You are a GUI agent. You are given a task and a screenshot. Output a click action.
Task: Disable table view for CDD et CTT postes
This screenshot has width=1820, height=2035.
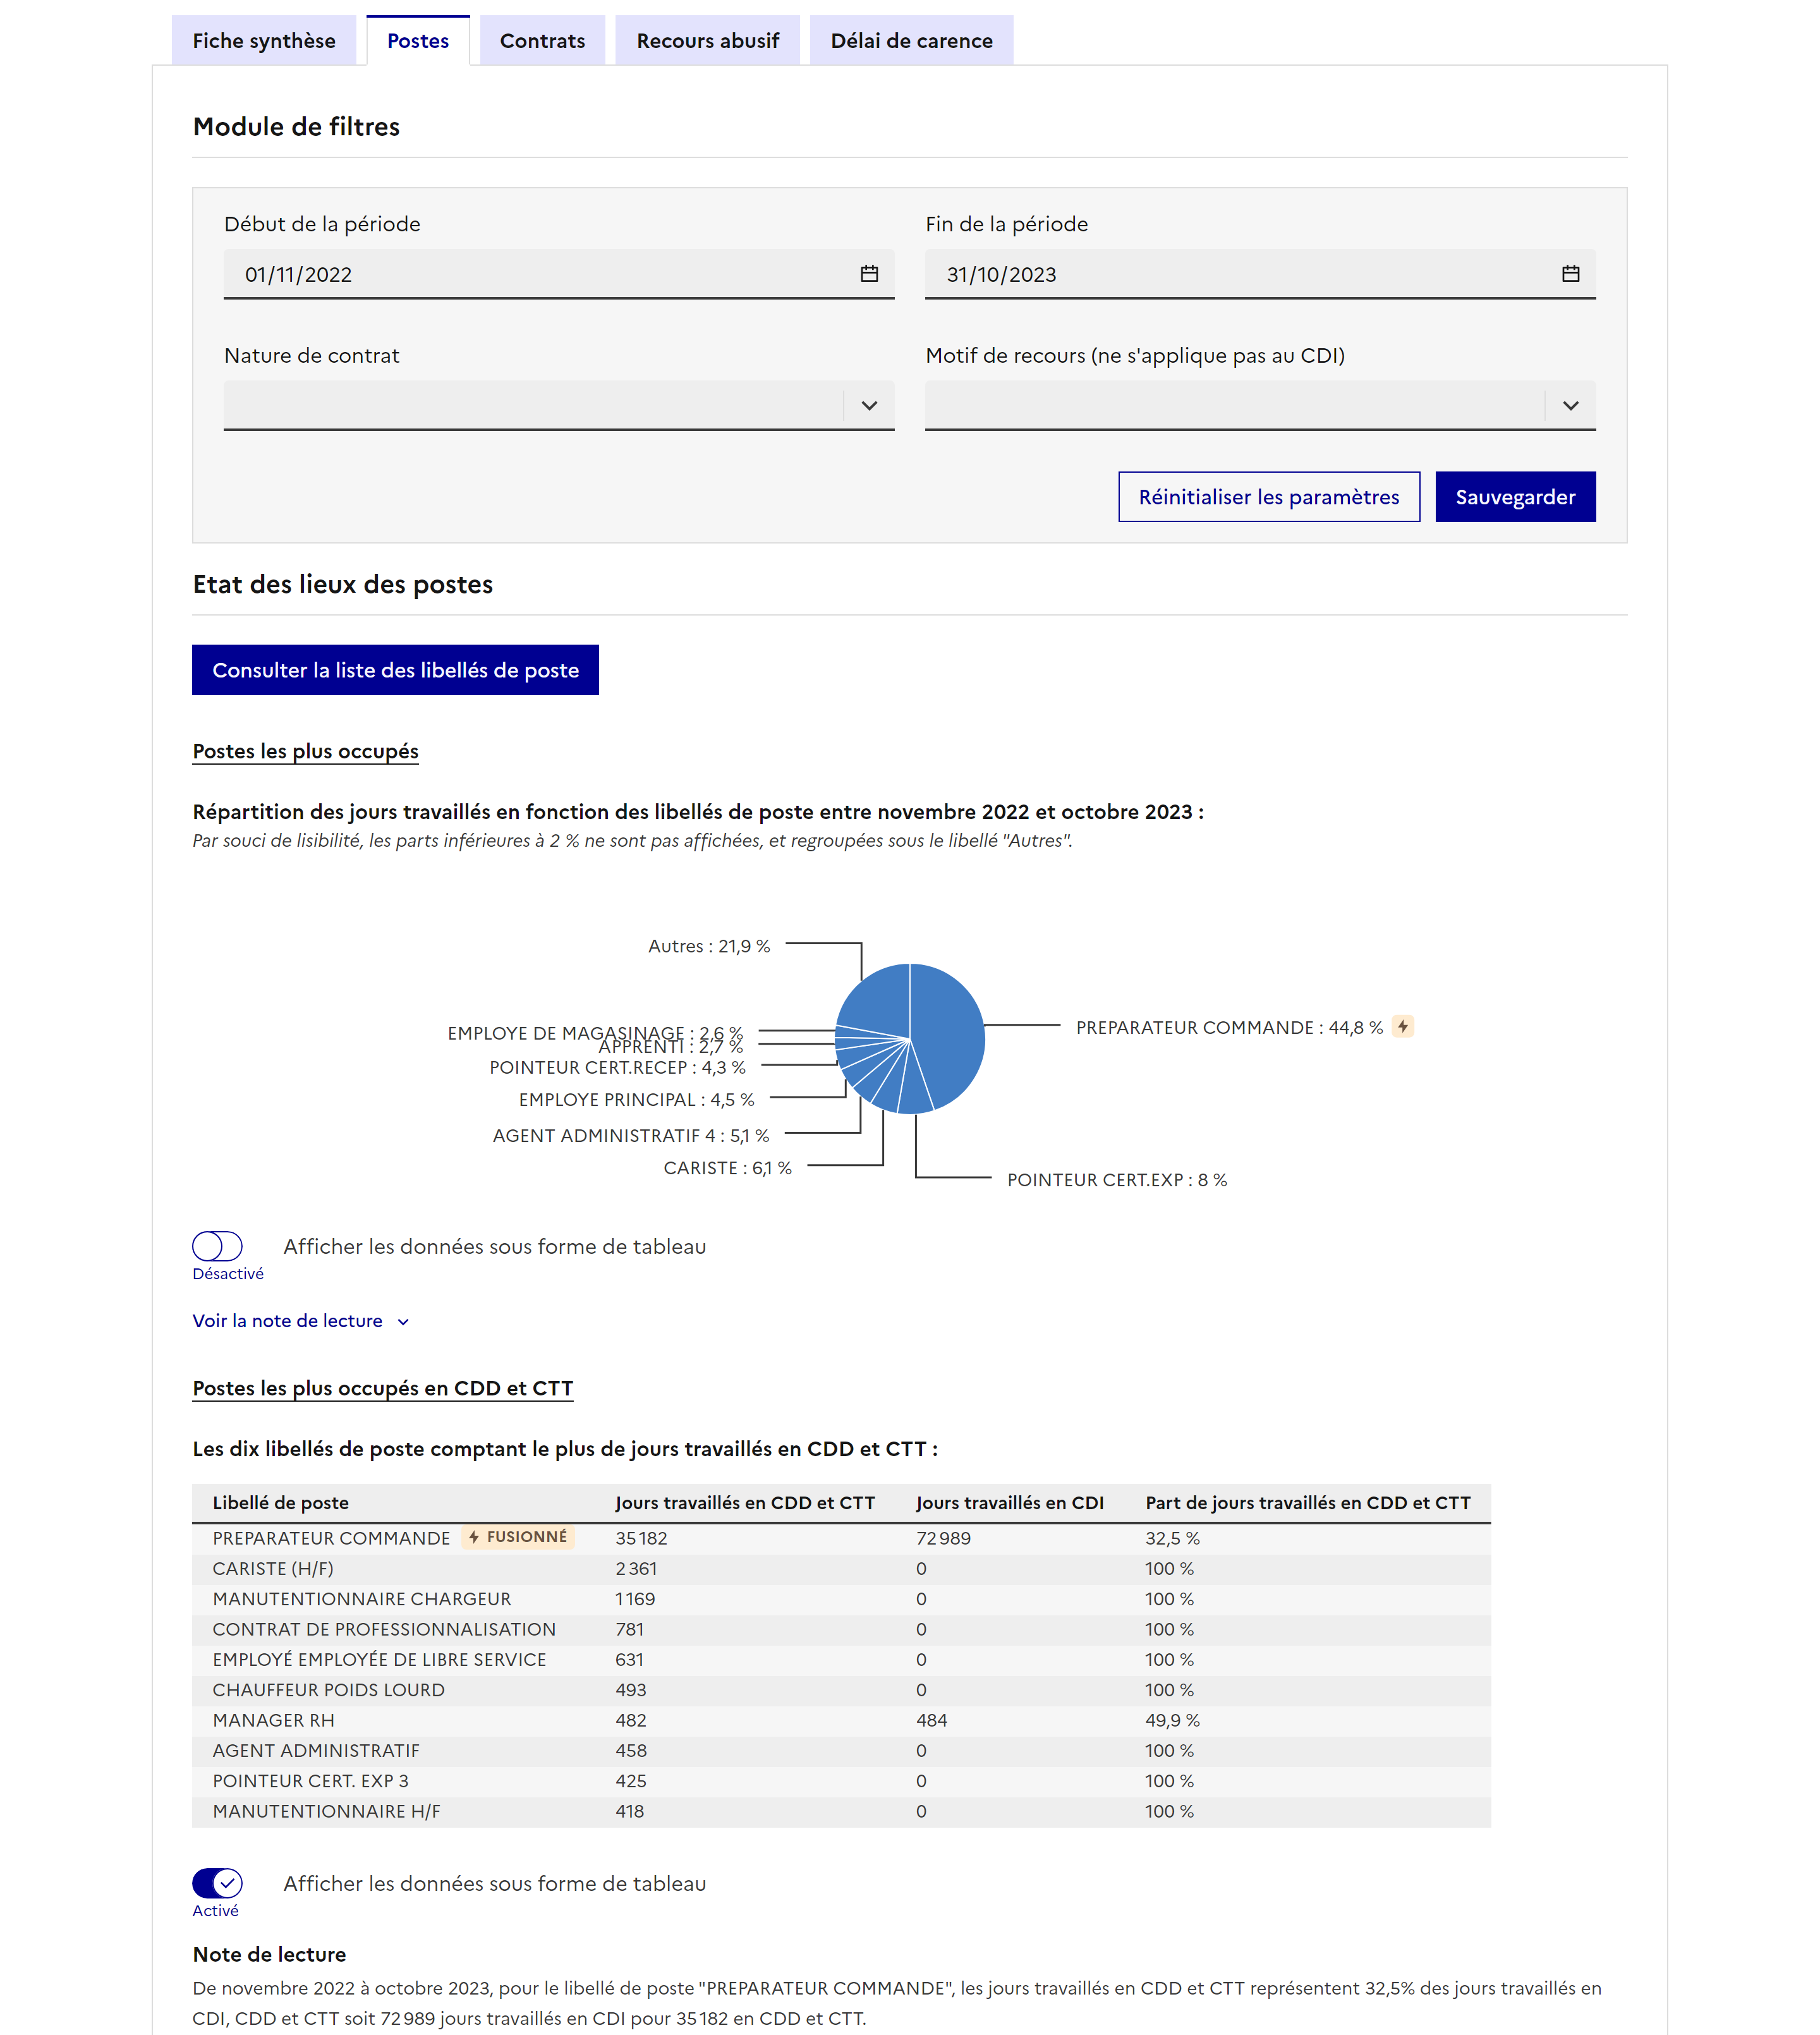(x=218, y=1883)
